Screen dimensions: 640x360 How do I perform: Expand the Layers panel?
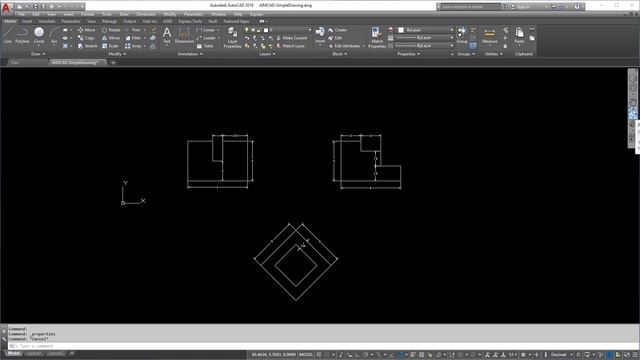pyautogui.click(x=267, y=54)
